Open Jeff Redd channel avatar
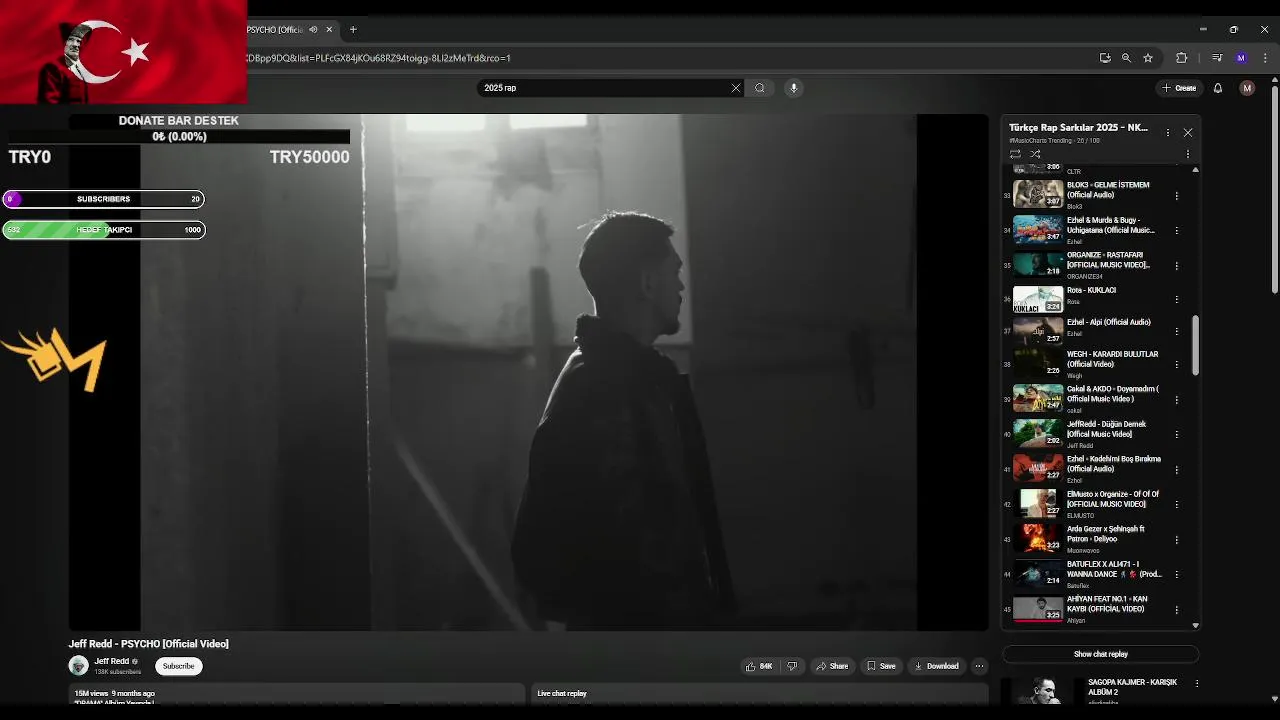The width and height of the screenshot is (1280, 720). coord(78,666)
